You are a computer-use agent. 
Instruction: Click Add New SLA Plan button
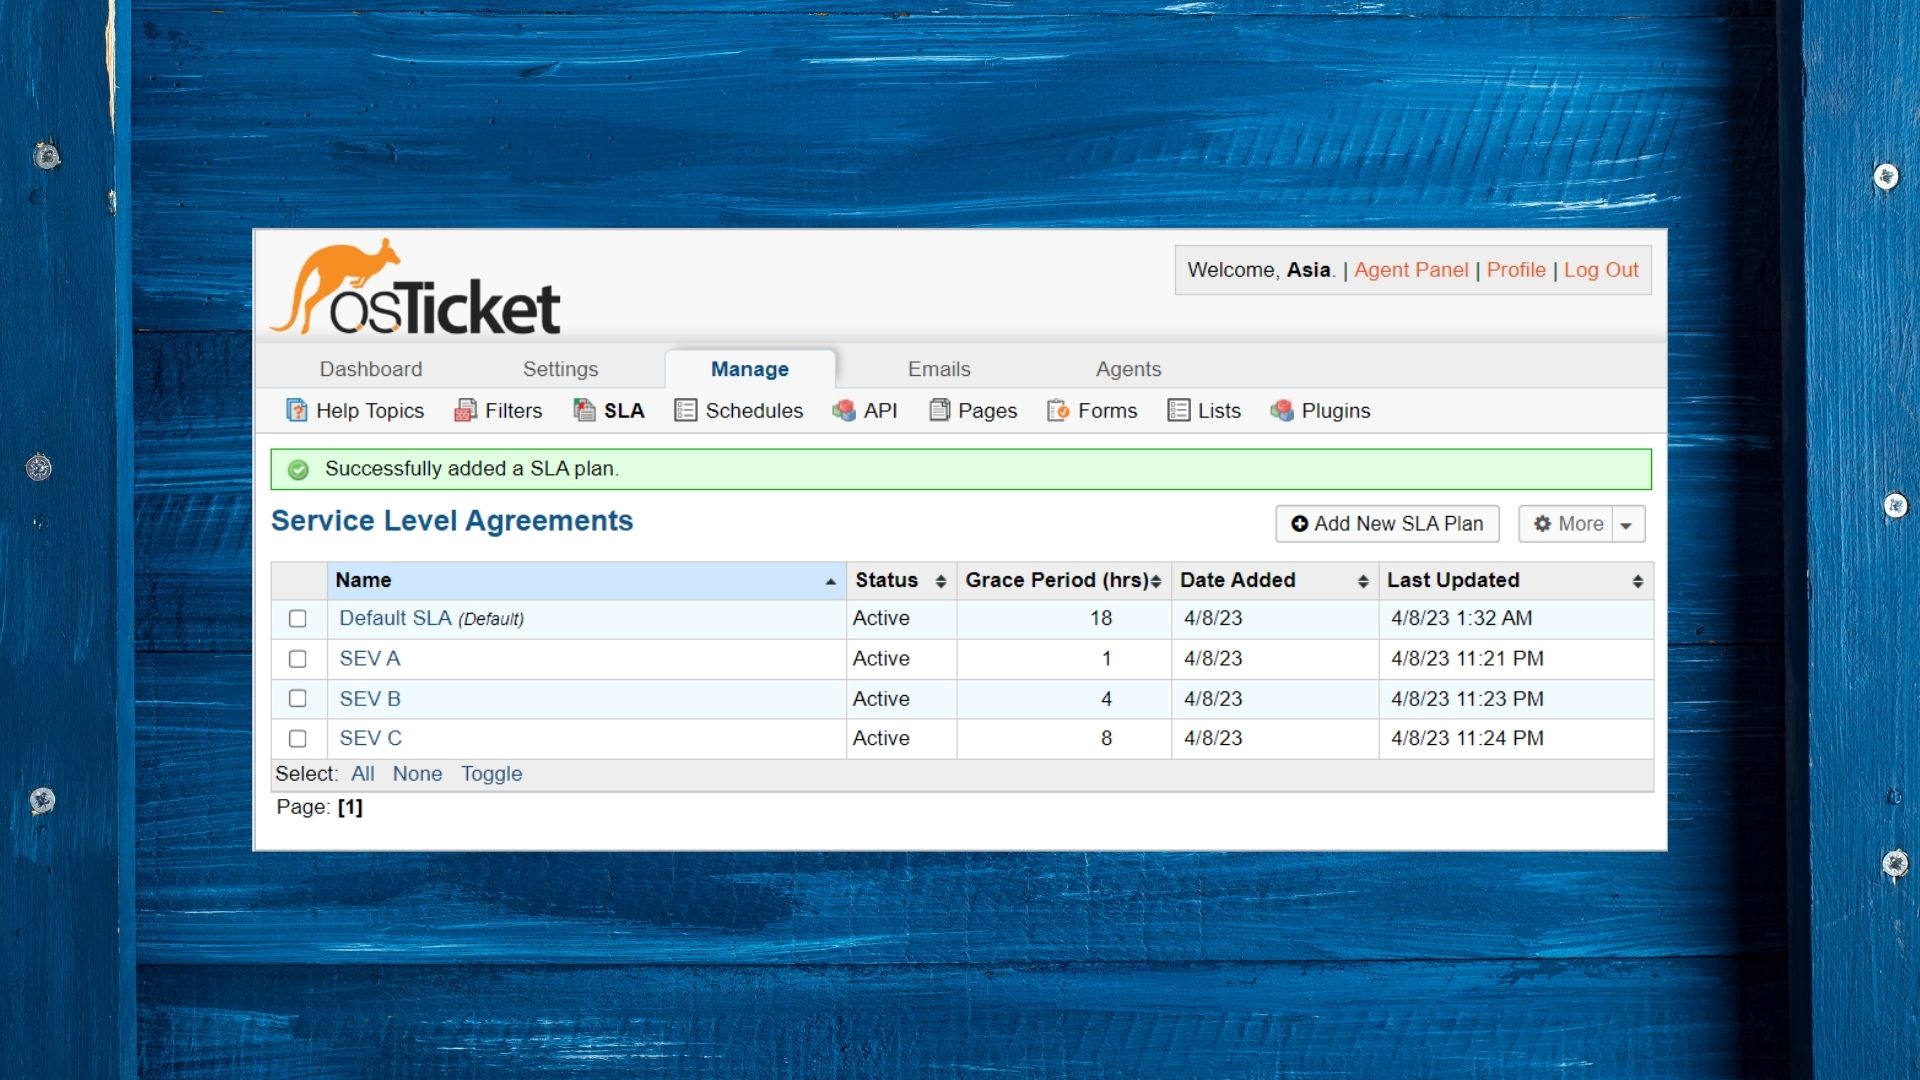coord(1387,524)
